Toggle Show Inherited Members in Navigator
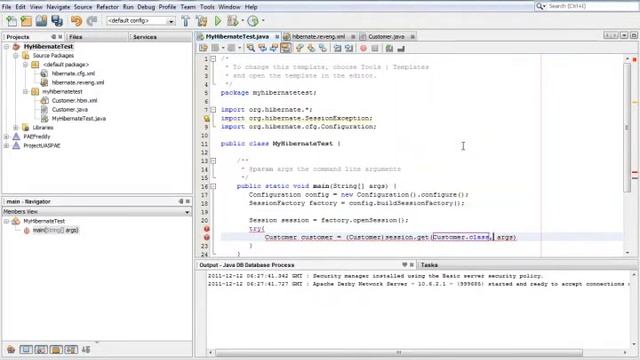The width and height of the screenshot is (640, 360). (x=11, y=349)
